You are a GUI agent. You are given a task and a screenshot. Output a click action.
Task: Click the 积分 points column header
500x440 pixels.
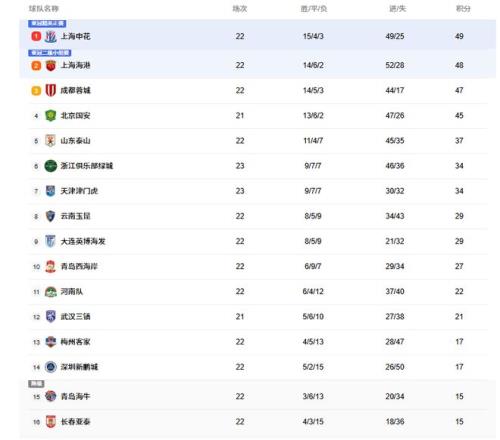(x=463, y=9)
